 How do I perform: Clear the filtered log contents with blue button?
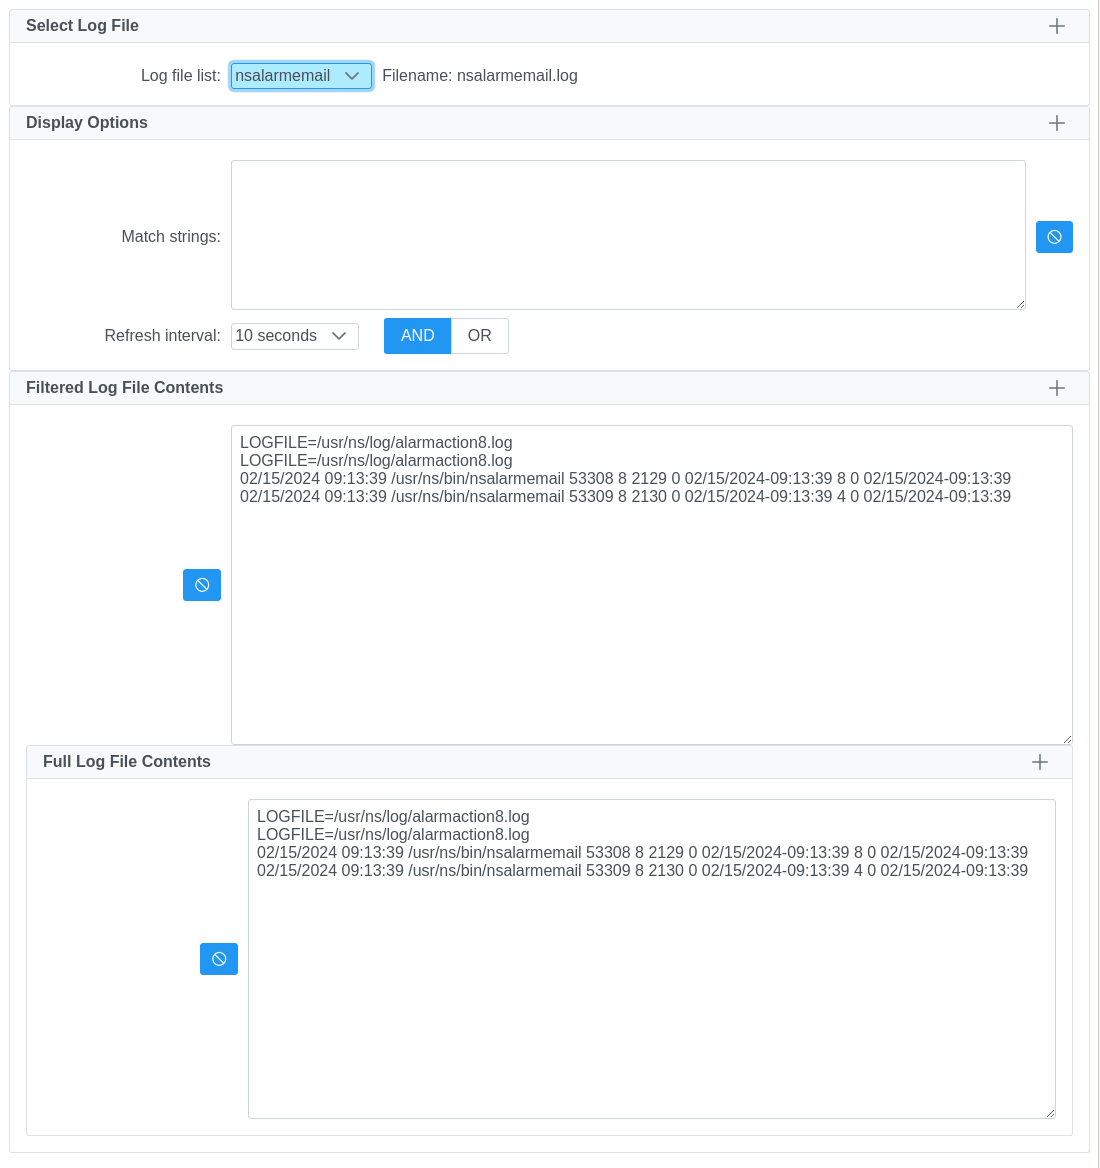pos(202,585)
